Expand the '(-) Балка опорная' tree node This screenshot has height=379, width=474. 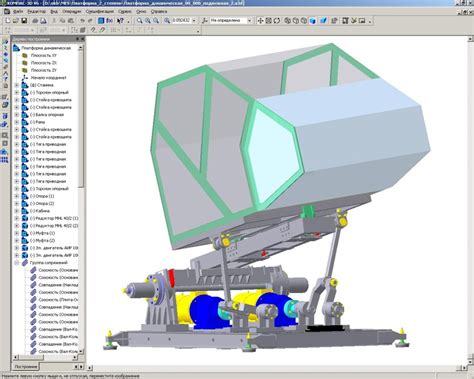click(17, 115)
